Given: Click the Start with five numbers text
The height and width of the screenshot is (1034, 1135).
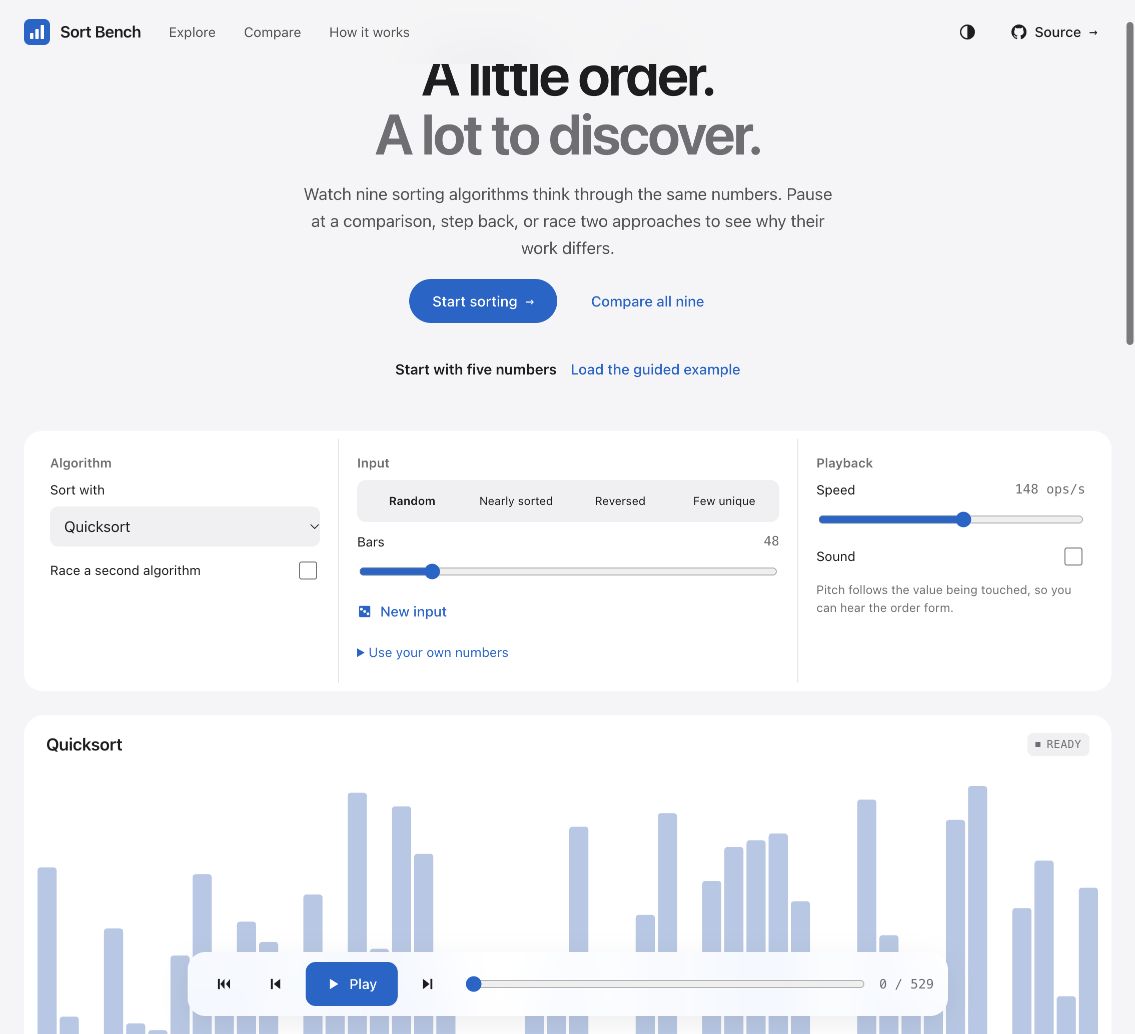Looking at the screenshot, I should tap(476, 369).
